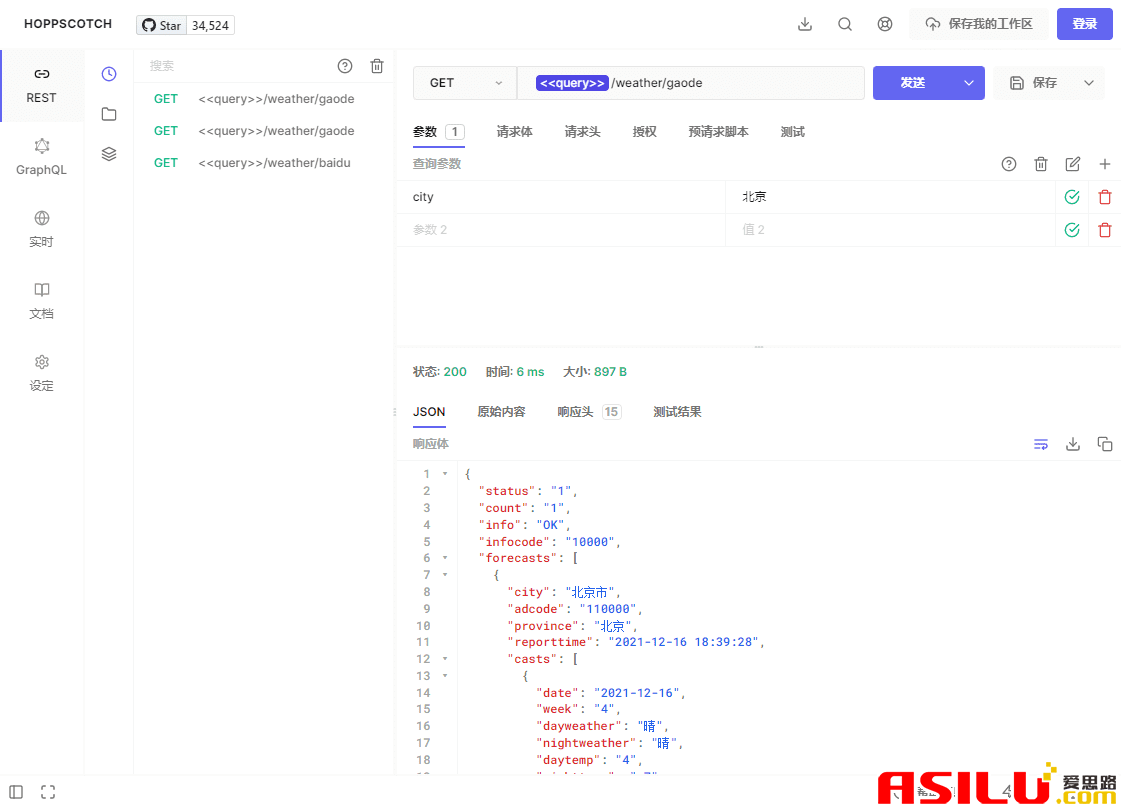Add new parameter plus icon

(1105, 164)
